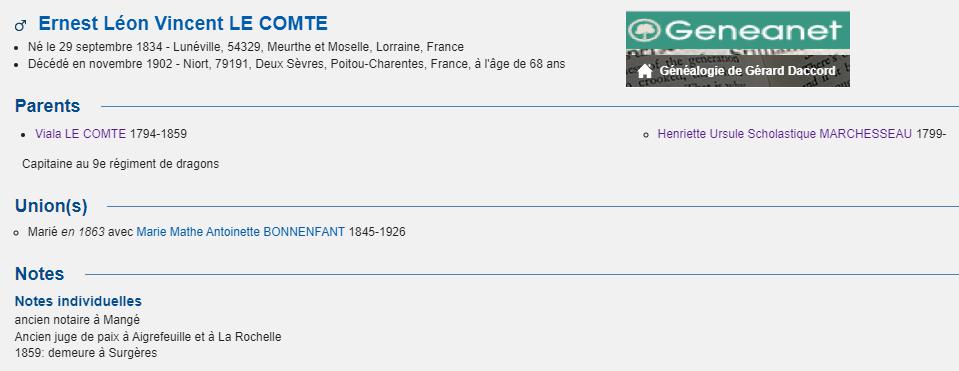This screenshot has height=371, width=959.
Task: Open Henriette Ursule Scholastique MARCHESSEAU's profile
Action: click(785, 133)
